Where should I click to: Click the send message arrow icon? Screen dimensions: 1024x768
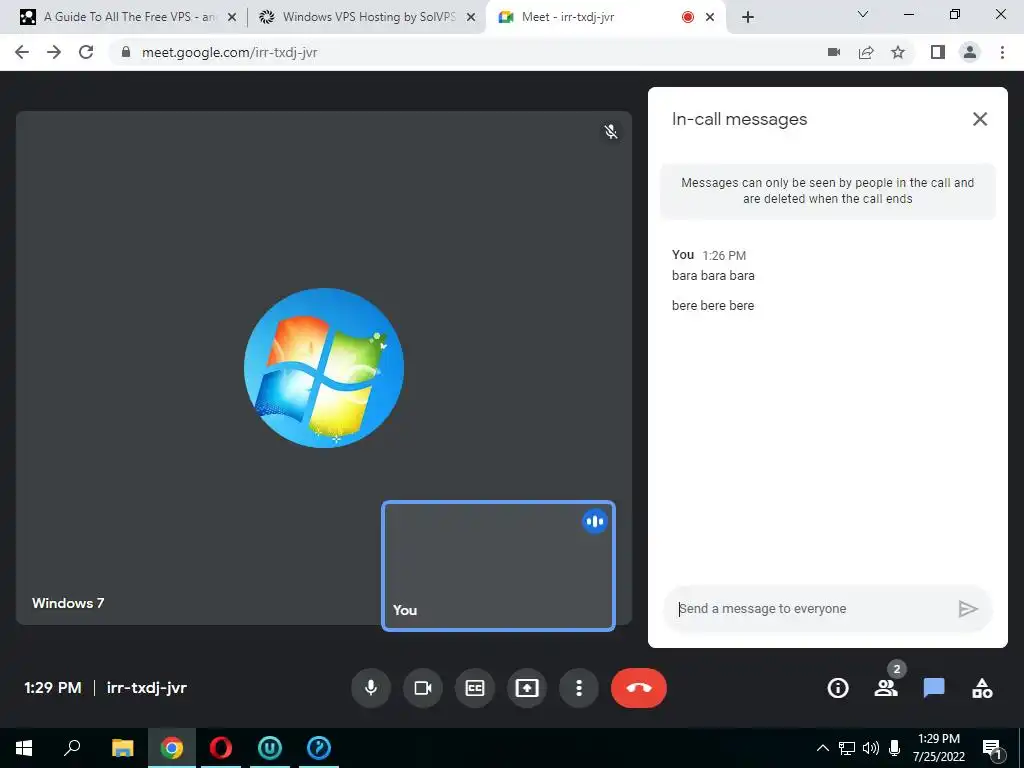968,609
